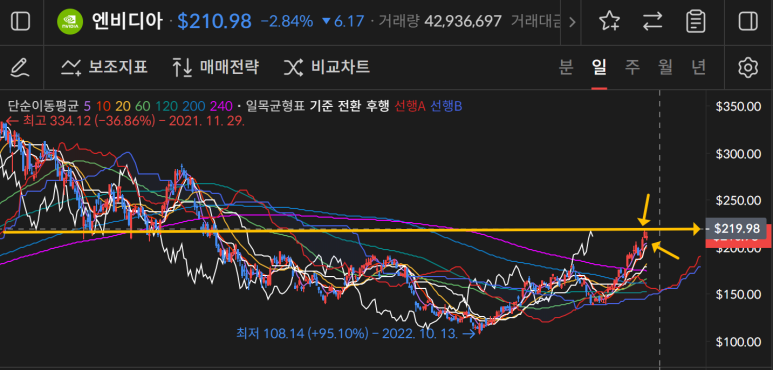Click the $150.00 price axis label

pyautogui.click(x=739, y=295)
